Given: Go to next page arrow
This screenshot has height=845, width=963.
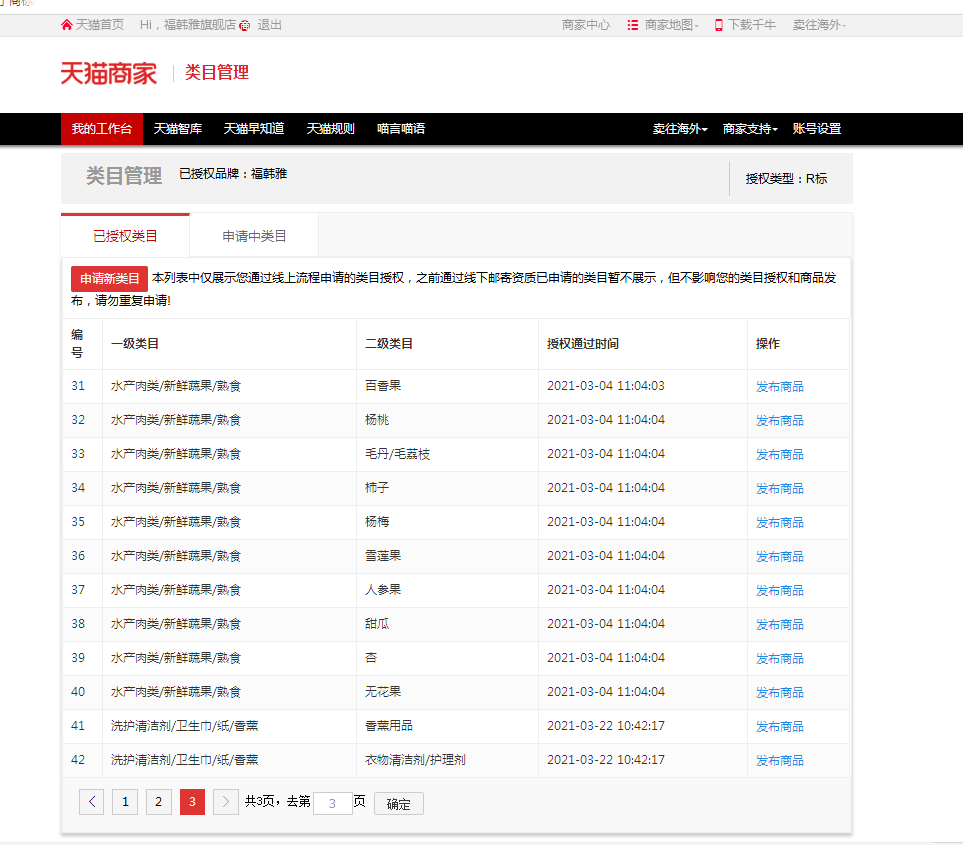Looking at the screenshot, I should coord(225,801).
